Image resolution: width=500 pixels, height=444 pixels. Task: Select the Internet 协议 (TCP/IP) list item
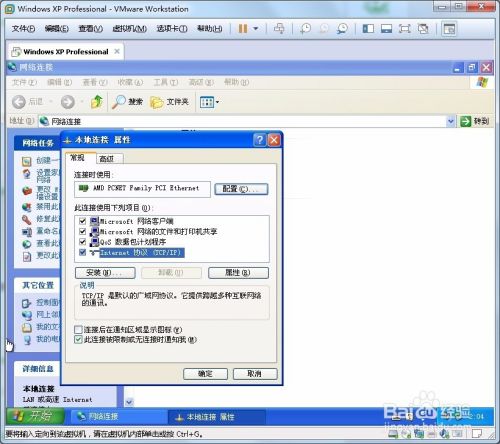141,252
